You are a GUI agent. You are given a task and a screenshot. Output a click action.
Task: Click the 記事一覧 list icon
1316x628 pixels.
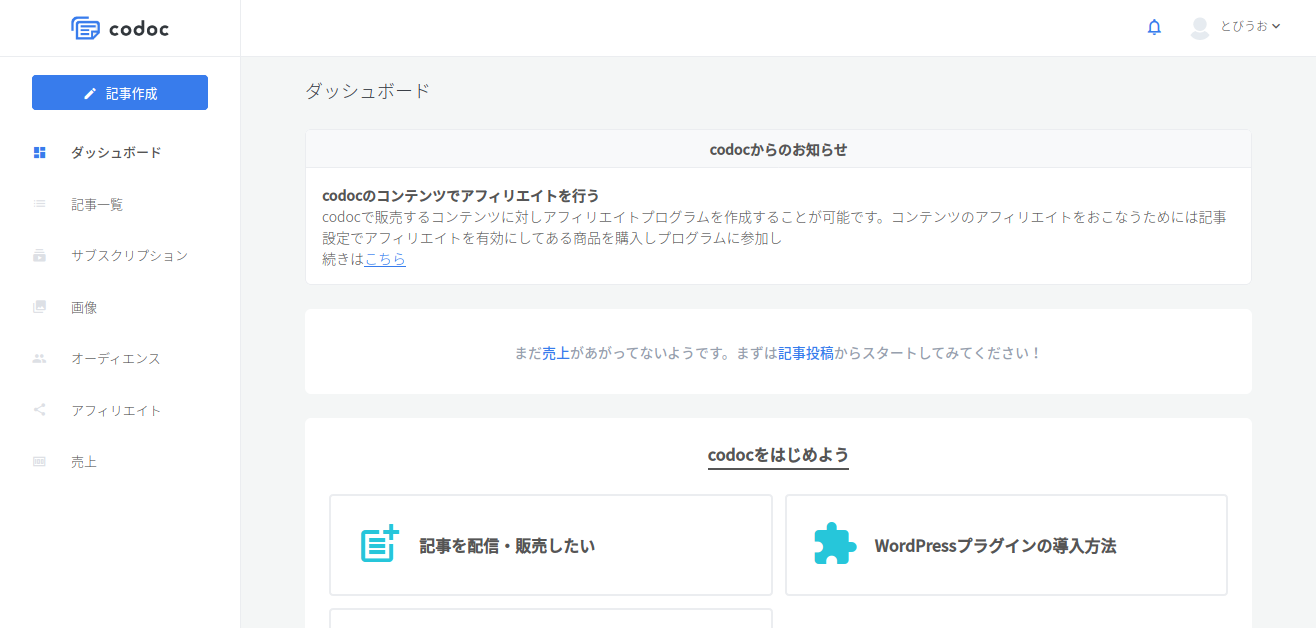pos(40,204)
